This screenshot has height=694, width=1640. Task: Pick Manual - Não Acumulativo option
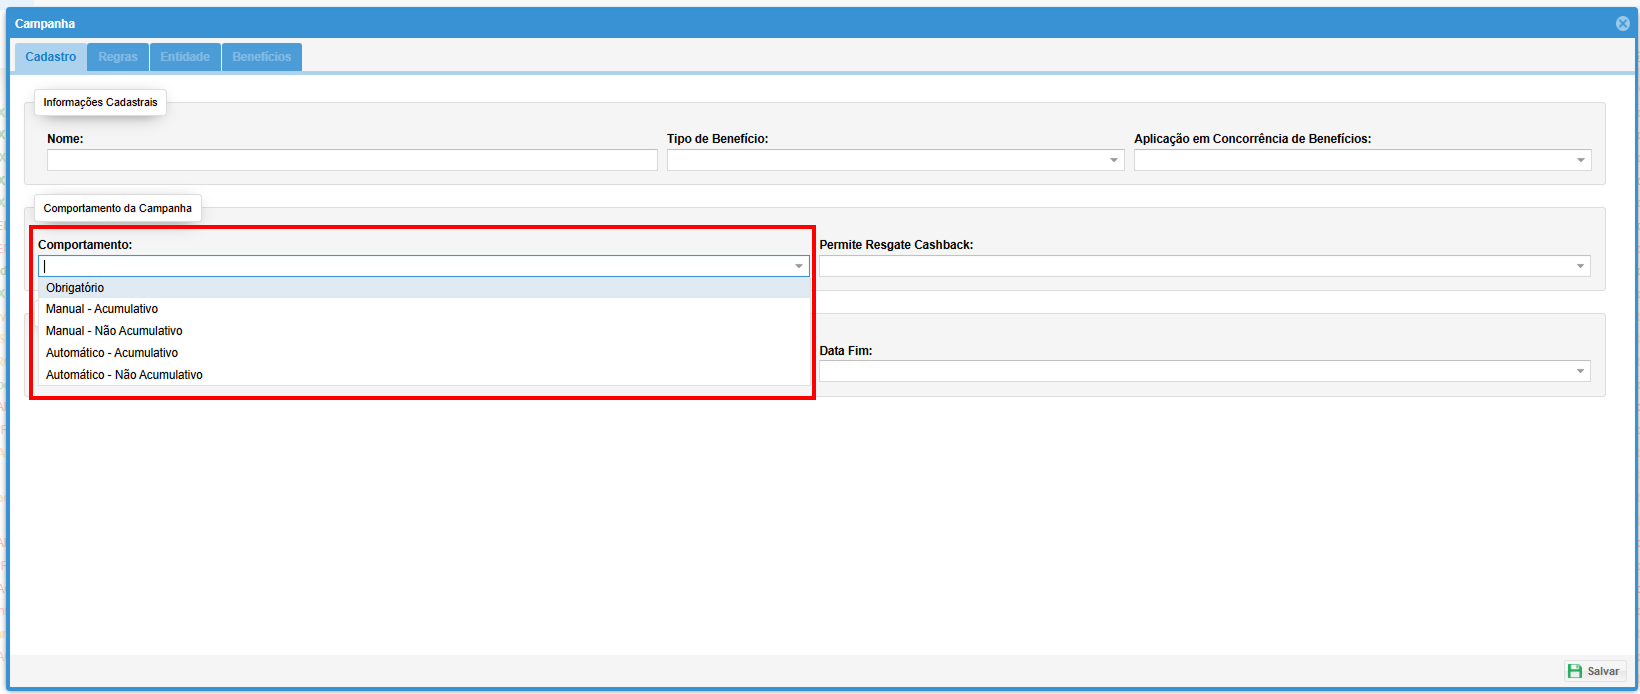(114, 331)
